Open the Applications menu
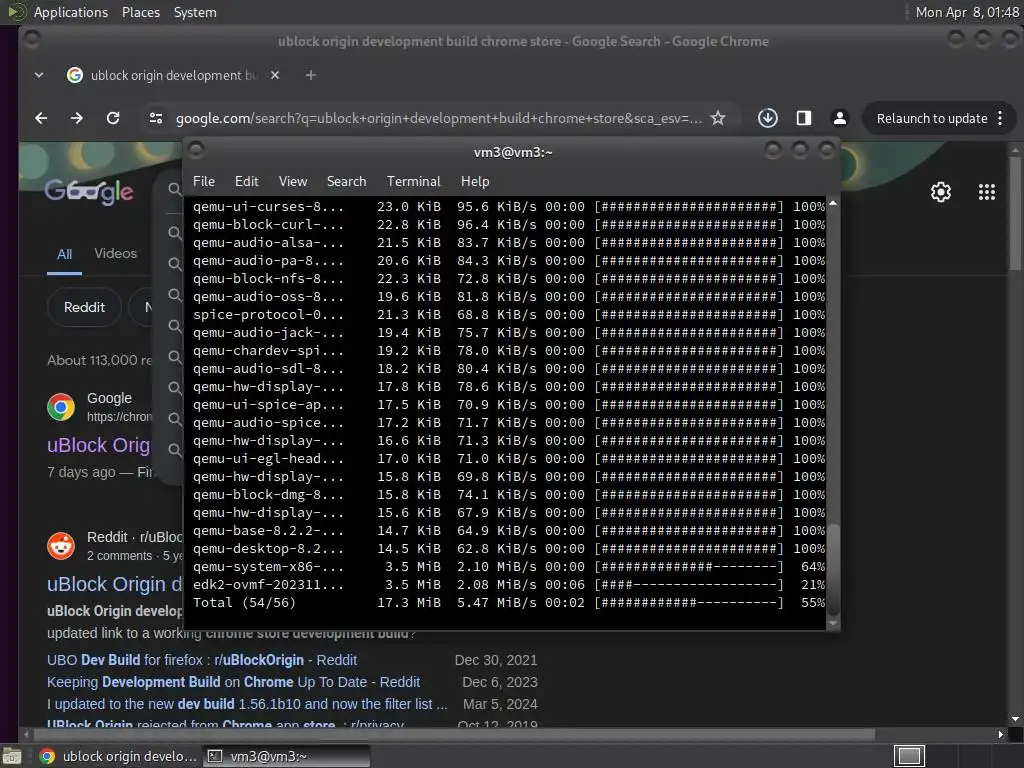 click(x=71, y=12)
